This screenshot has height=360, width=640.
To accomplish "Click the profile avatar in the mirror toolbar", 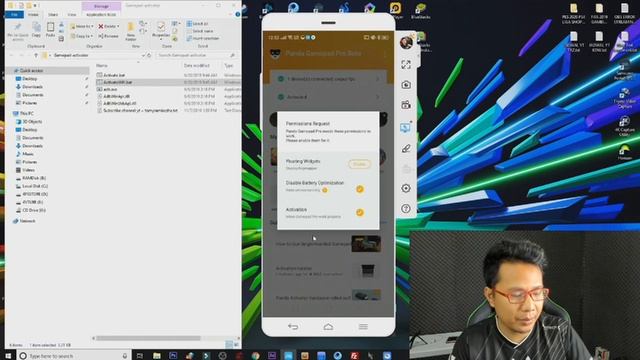I will (406, 42).
